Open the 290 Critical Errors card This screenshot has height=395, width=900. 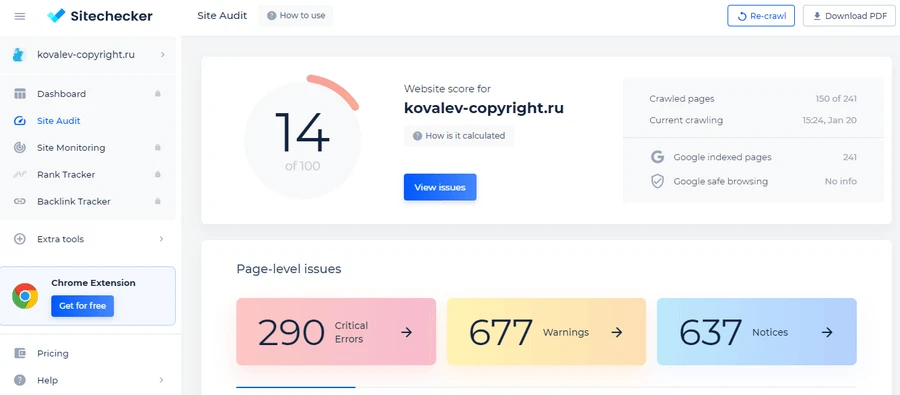pyautogui.click(x=336, y=332)
